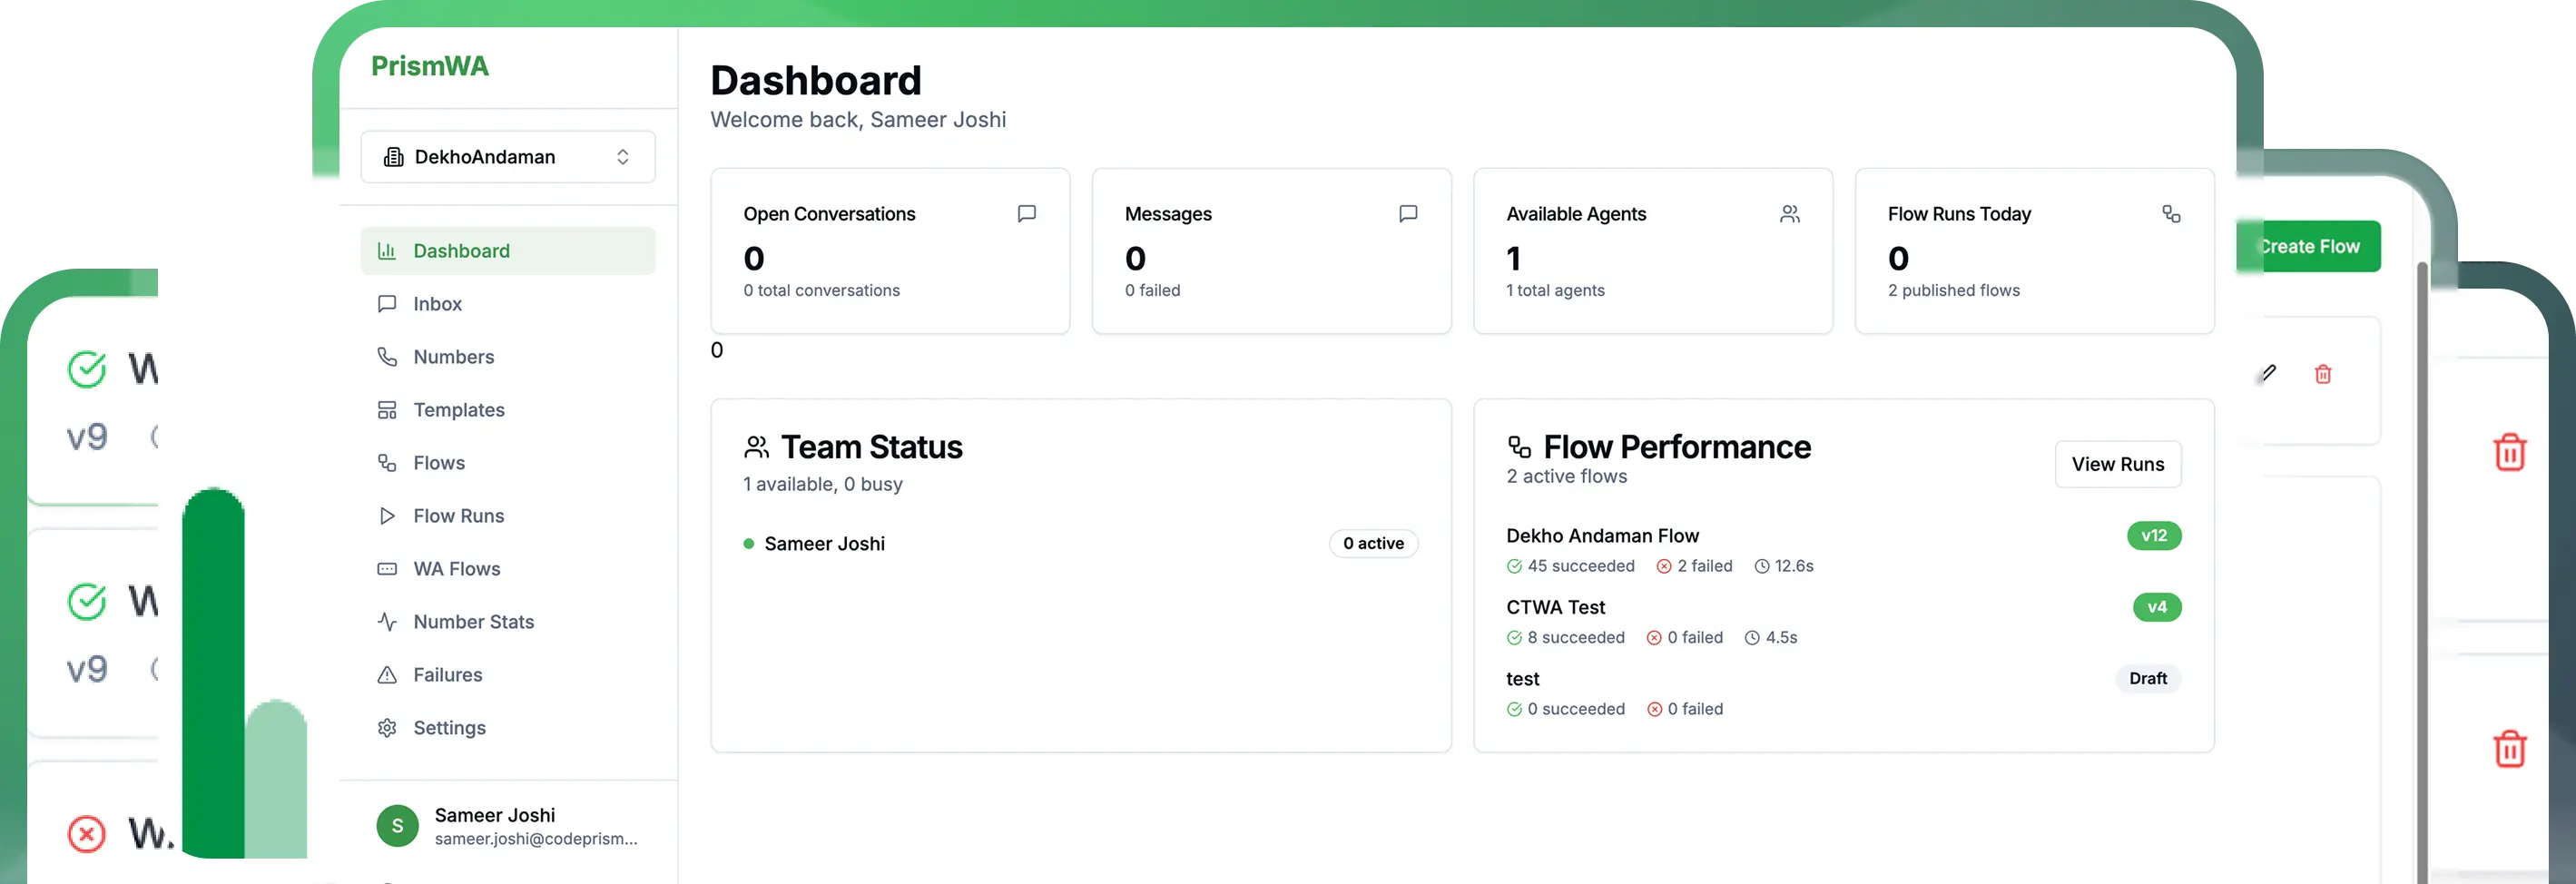Image resolution: width=2576 pixels, height=884 pixels.
Task: Open WA Flows page
Action: click(508, 569)
